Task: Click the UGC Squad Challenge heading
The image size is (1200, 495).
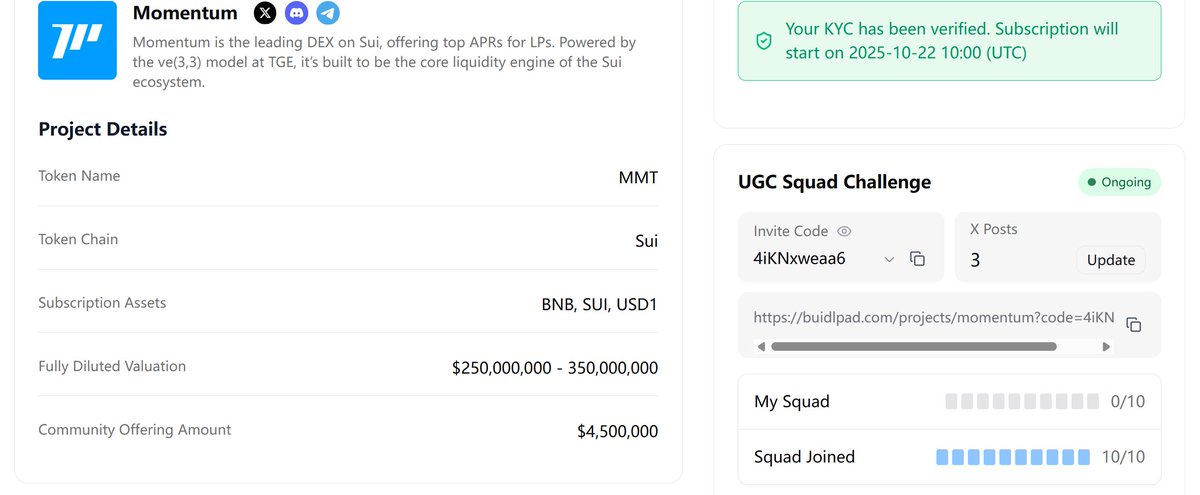Action: (x=834, y=182)
